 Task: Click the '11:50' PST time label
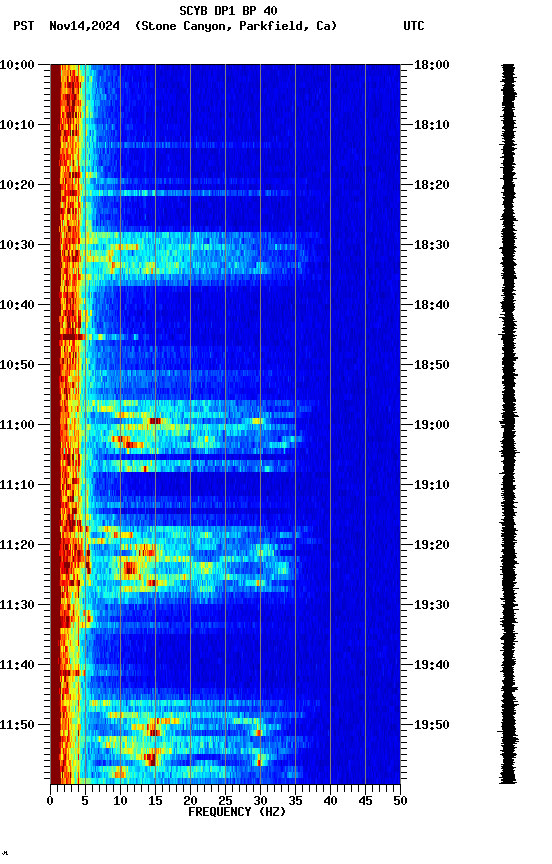click(17, 725)
